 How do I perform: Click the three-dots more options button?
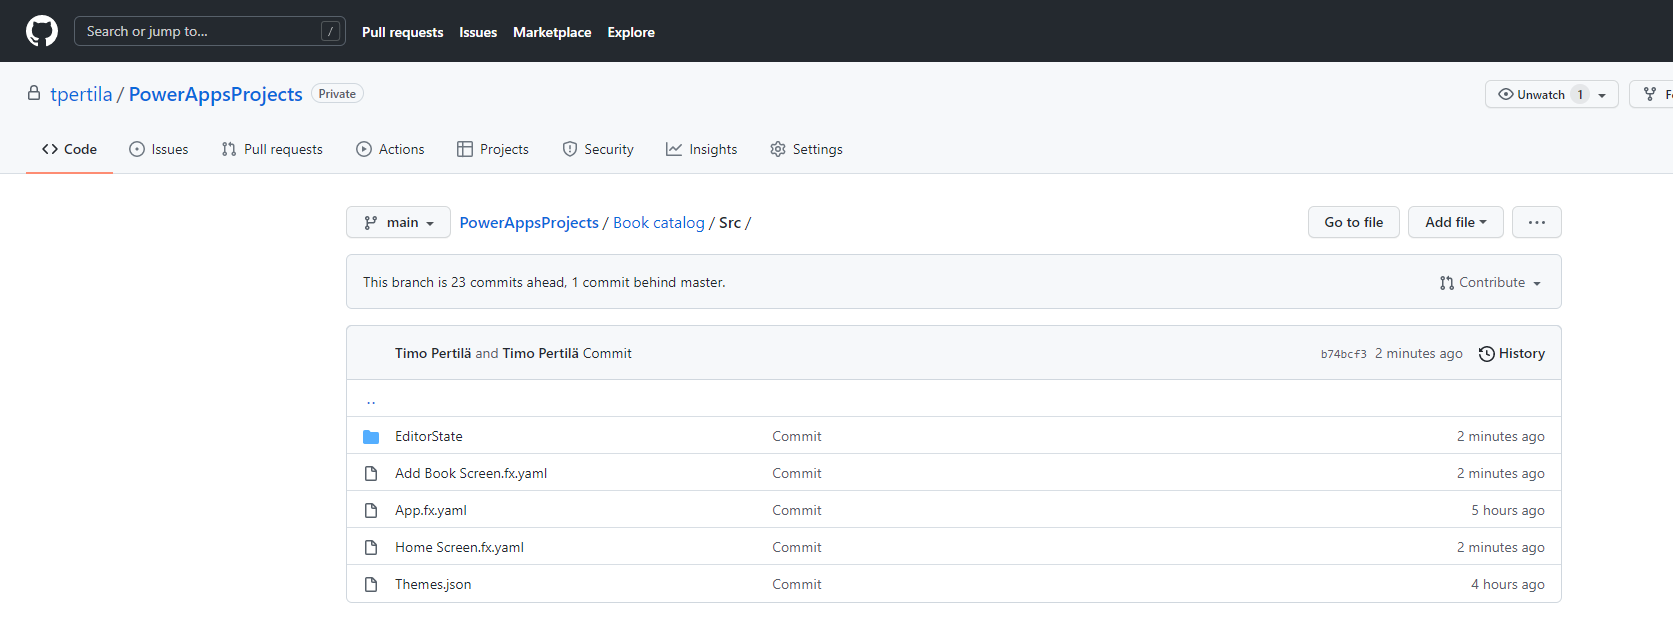(x=1536, y=222)
